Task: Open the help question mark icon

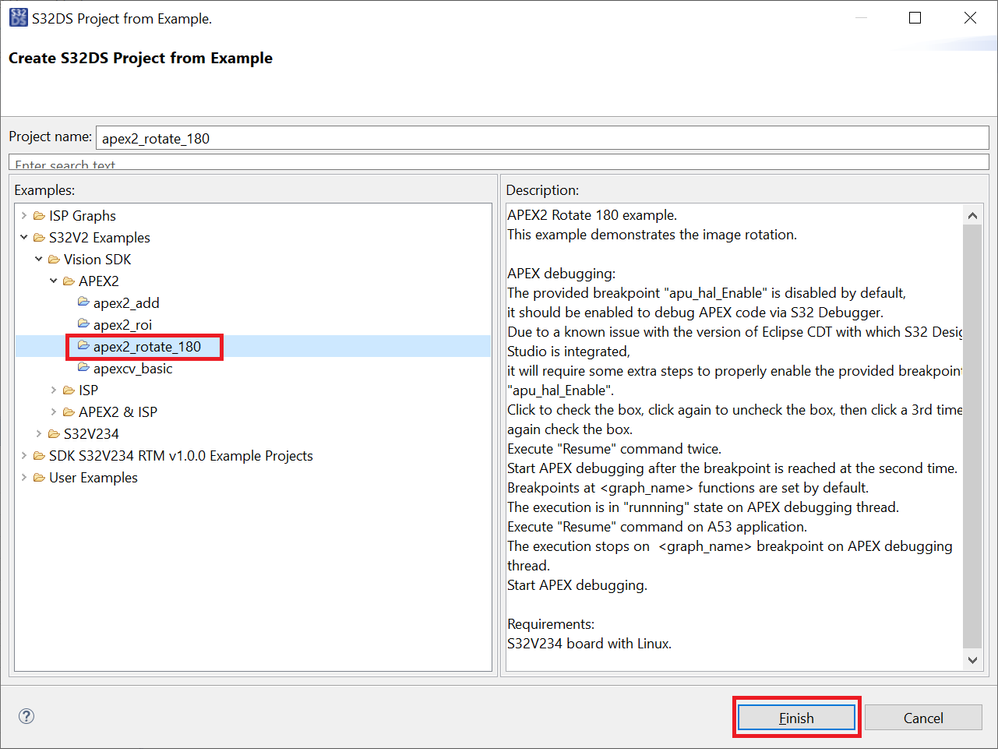Action: [26, 717]
